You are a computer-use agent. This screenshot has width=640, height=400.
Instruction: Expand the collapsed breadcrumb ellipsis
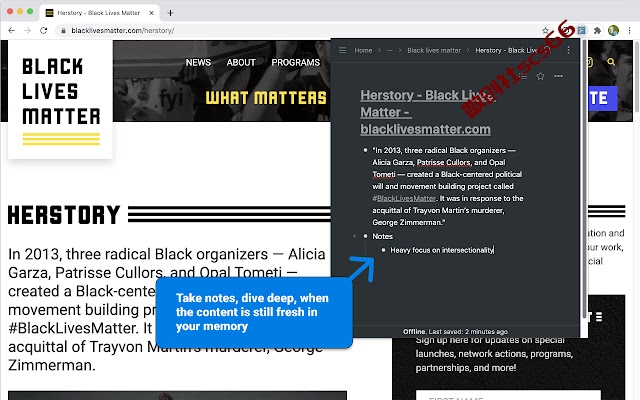pos(389,50)
